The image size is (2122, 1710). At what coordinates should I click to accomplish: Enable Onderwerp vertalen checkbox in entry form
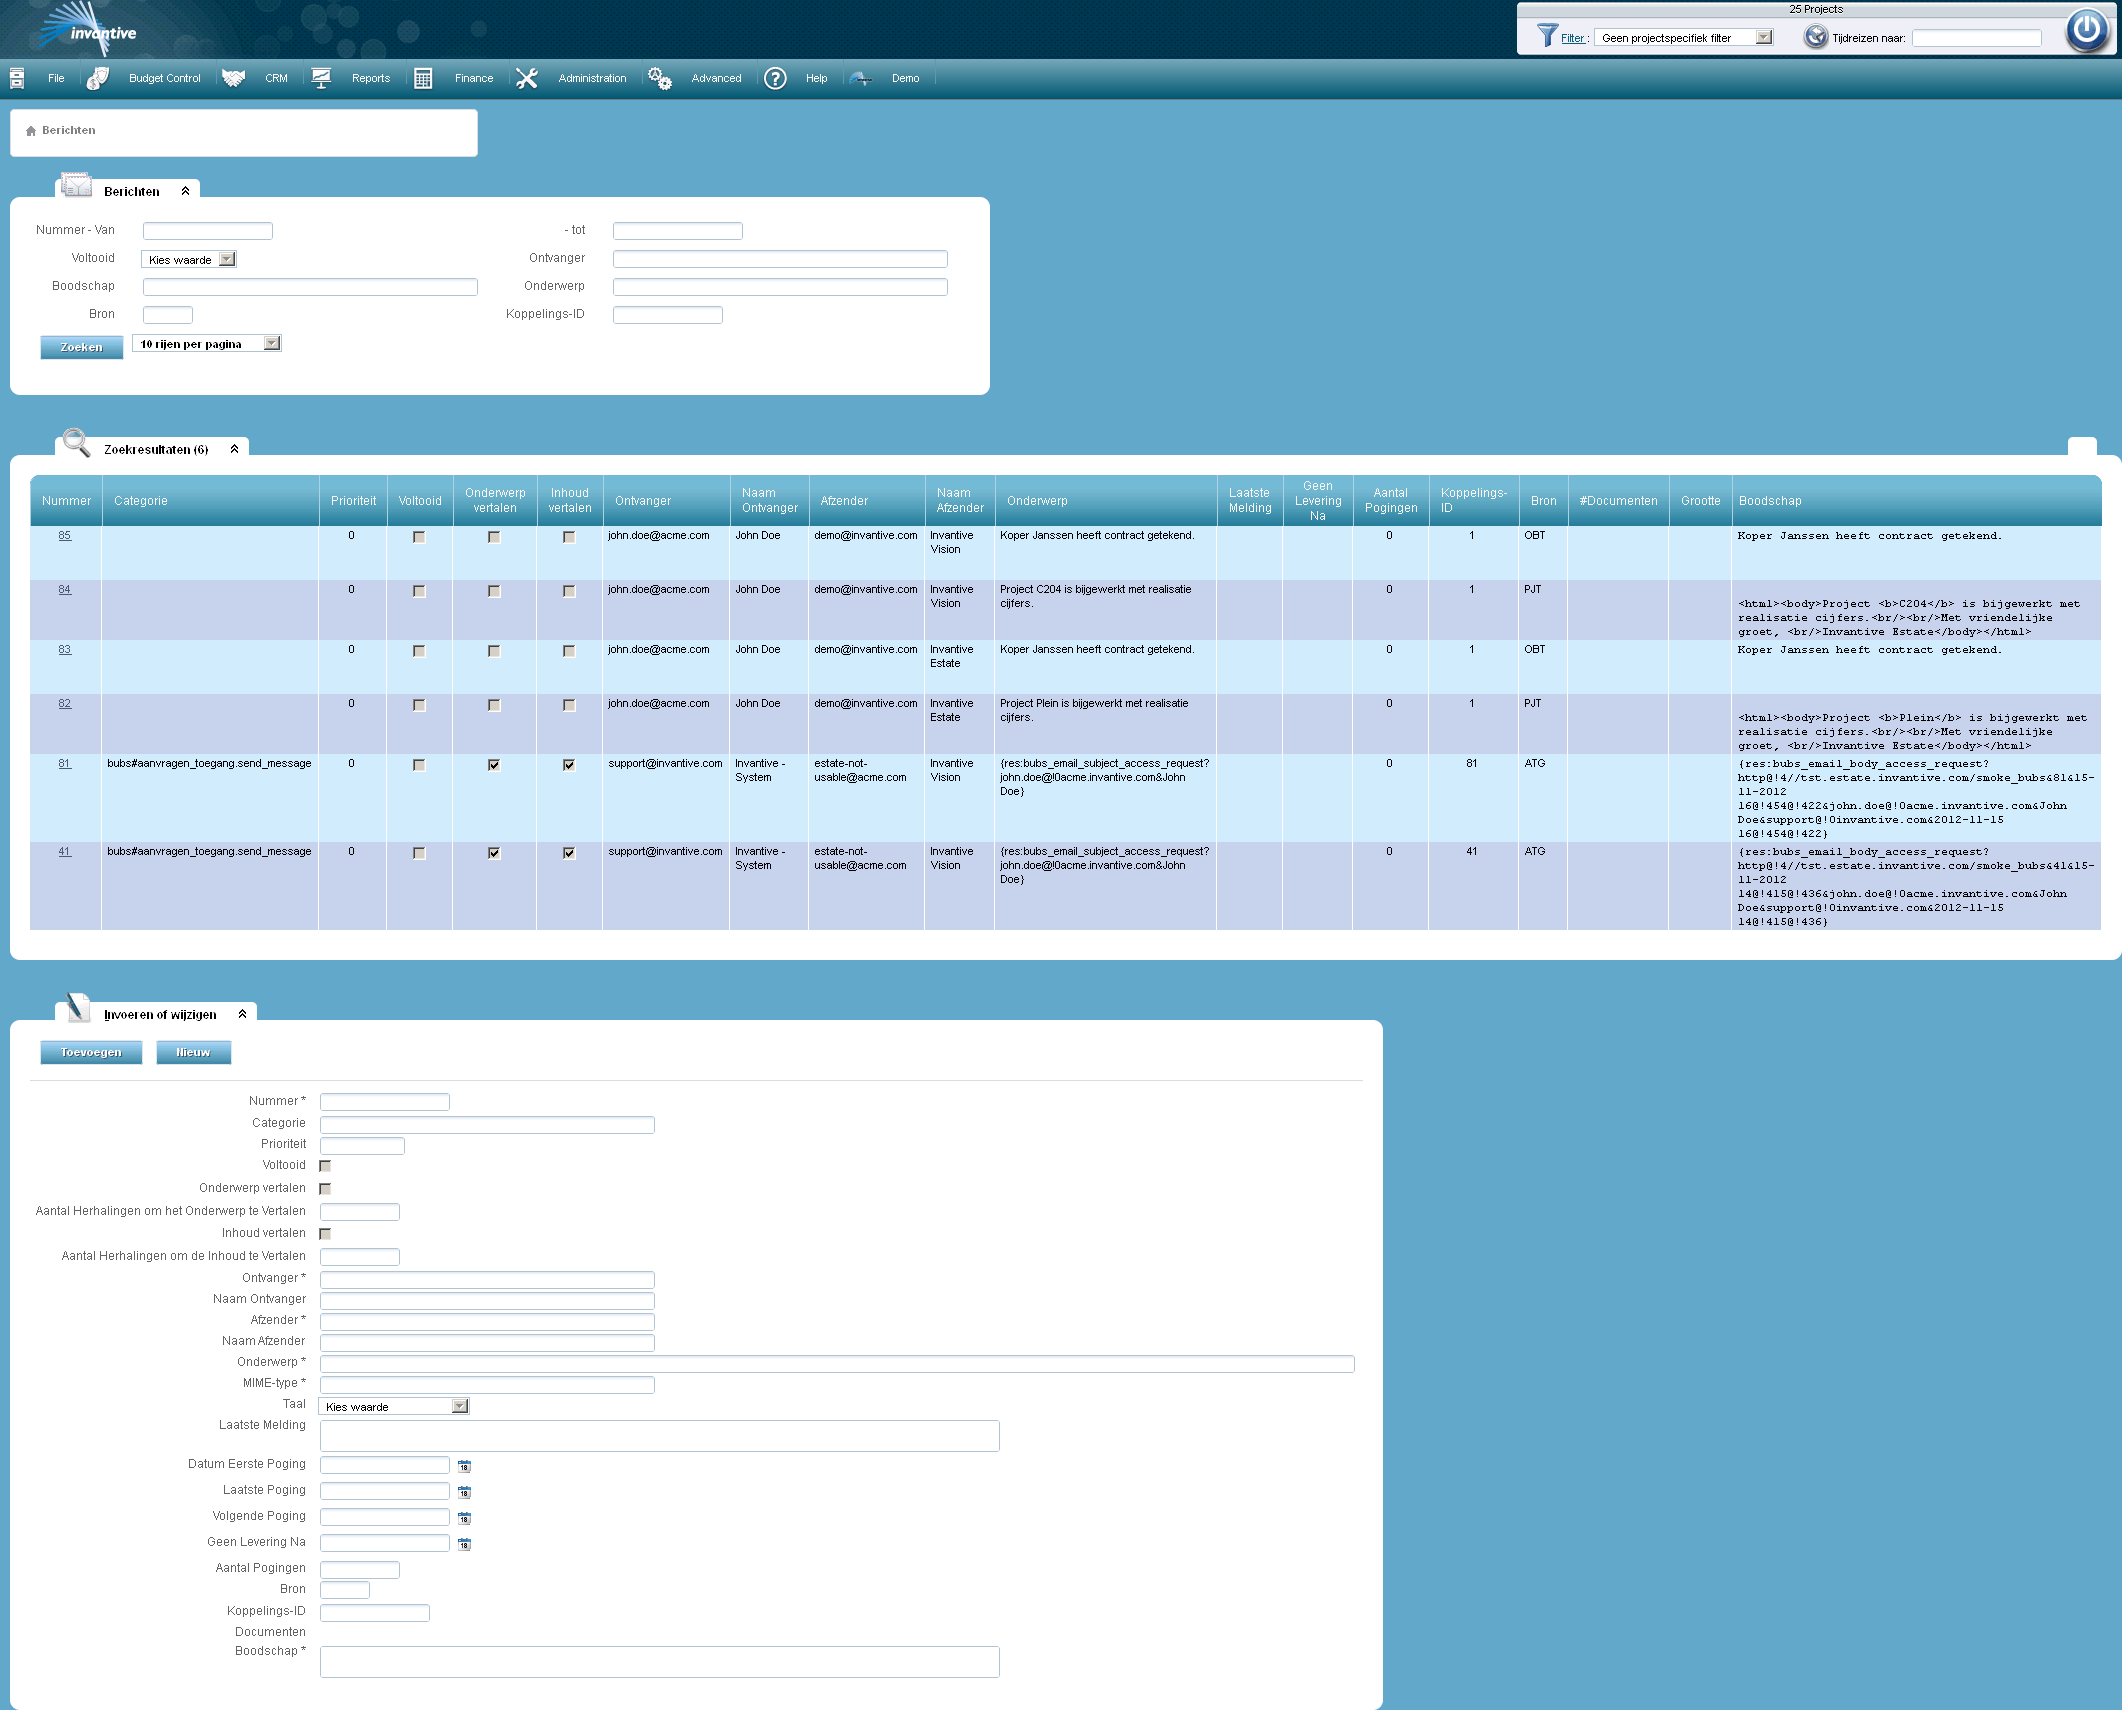tap(326, 1188)
